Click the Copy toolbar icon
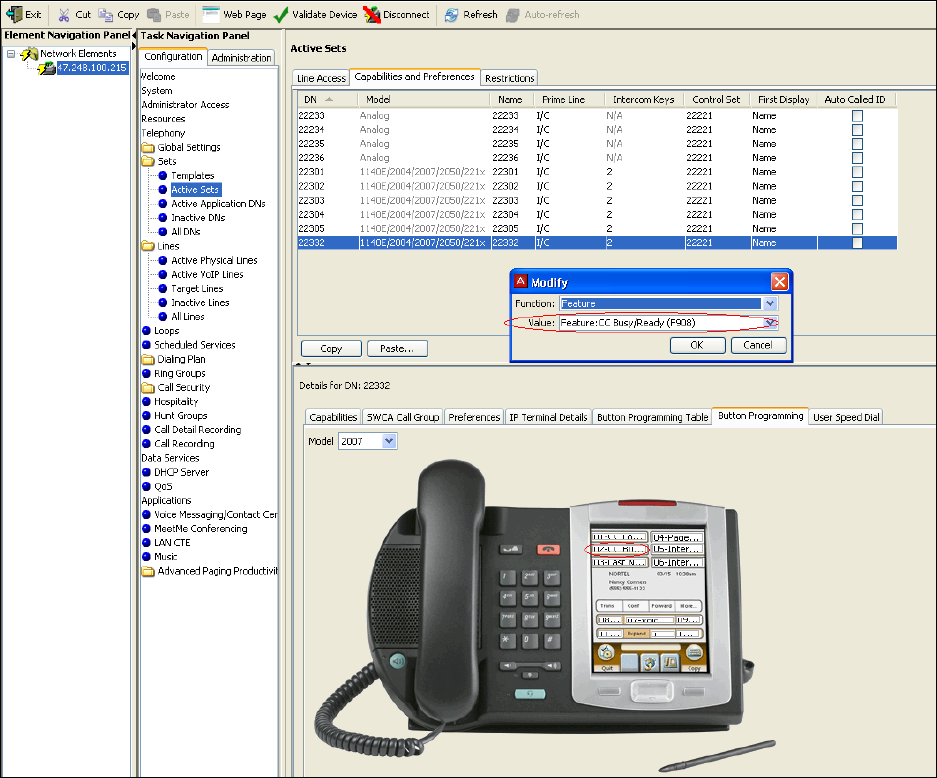Viewport: 937px width, 778px height. (106, 14)
